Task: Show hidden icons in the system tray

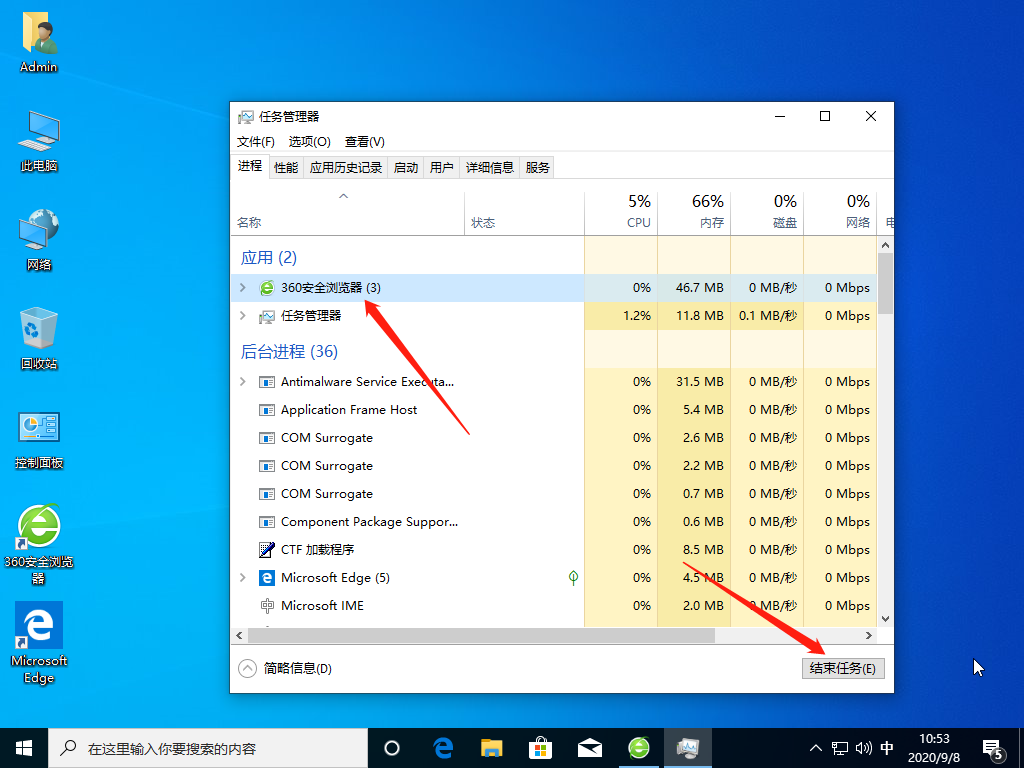Action: 816,747
